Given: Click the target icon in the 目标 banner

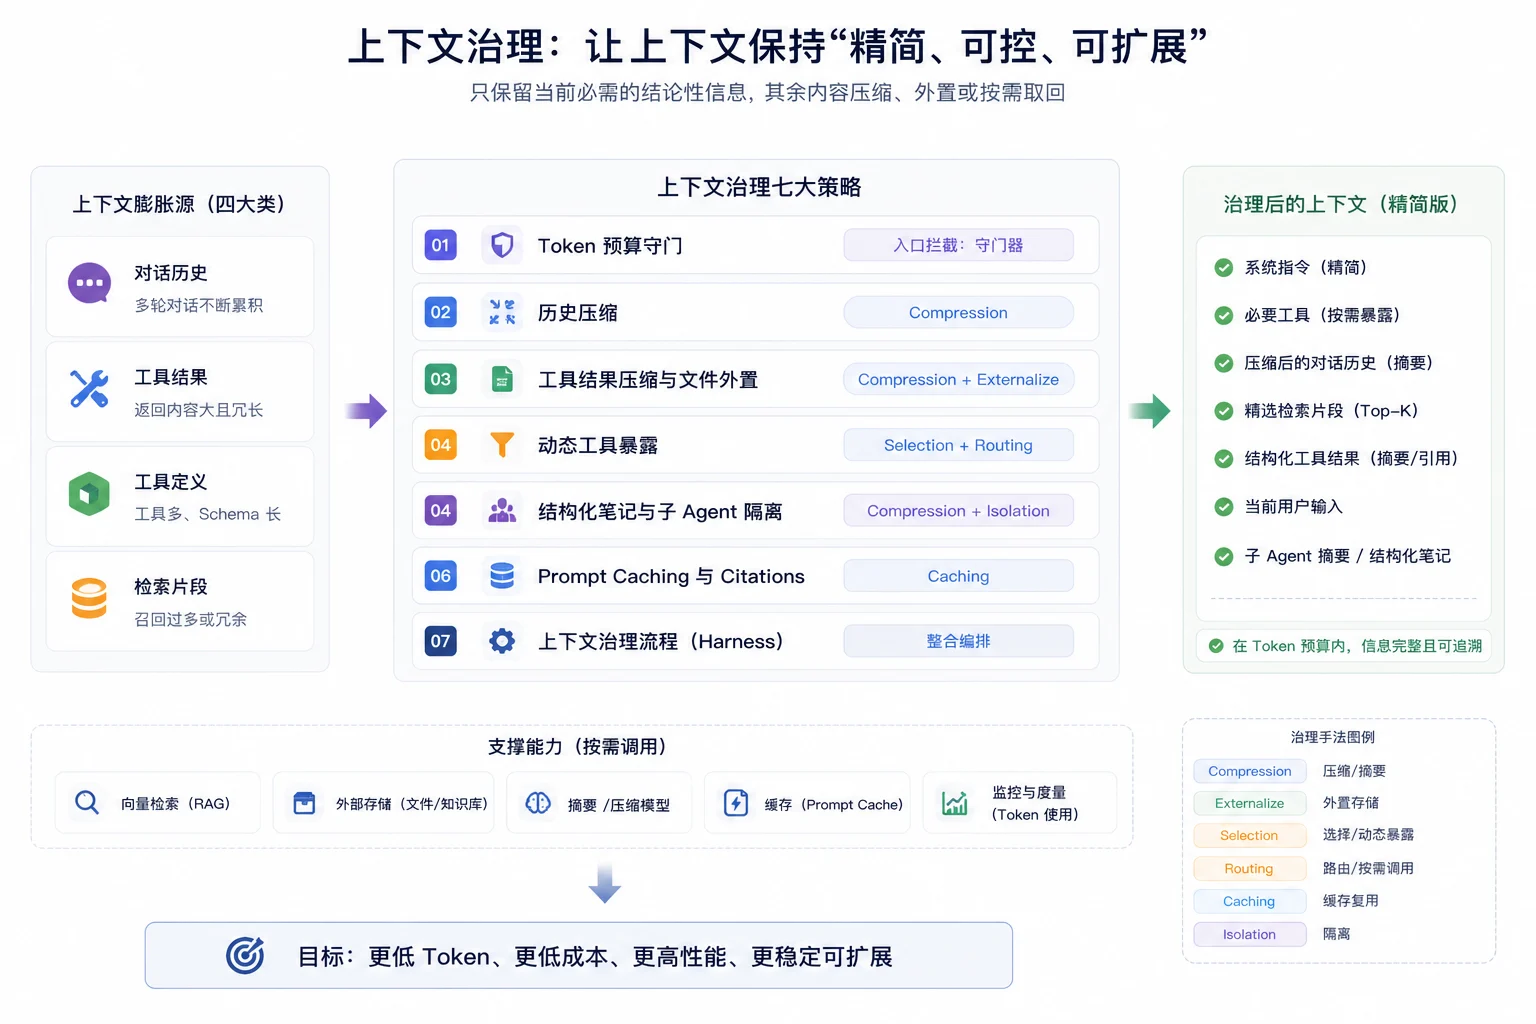Looking at the screenshot, I should coord(245,955).
